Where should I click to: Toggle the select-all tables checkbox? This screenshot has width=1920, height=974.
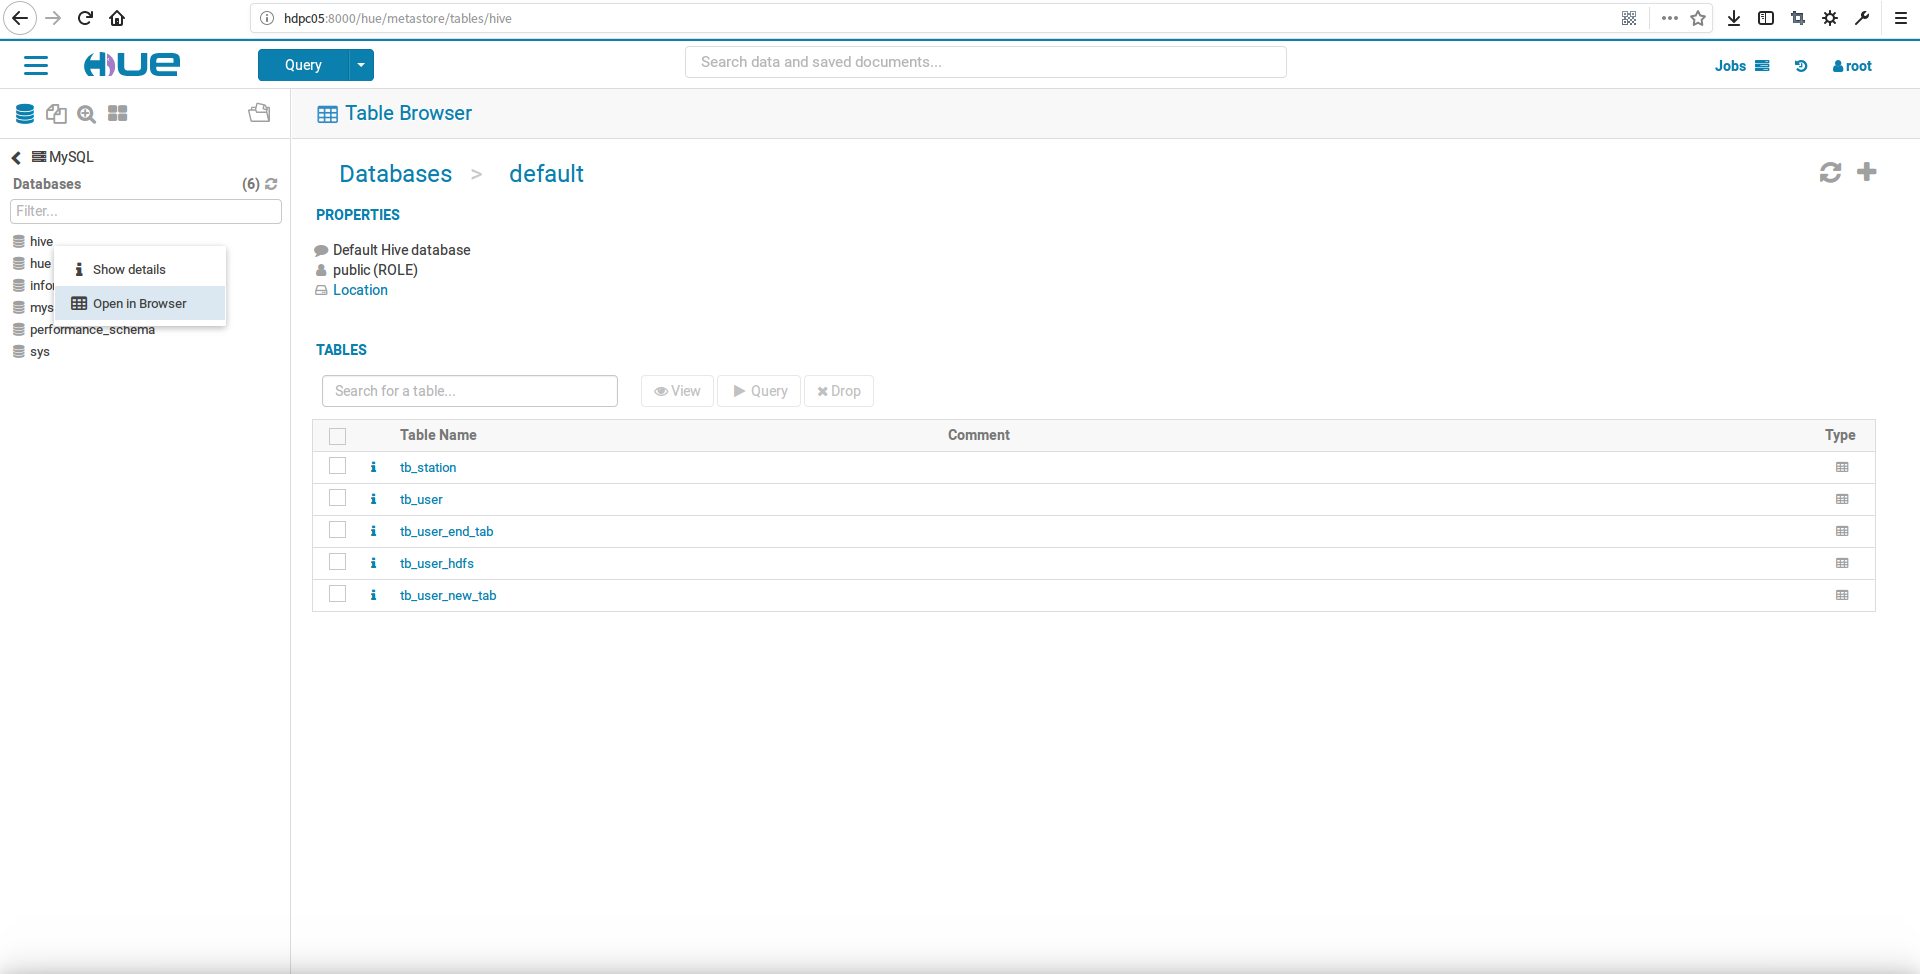click(x=338, y=436)
